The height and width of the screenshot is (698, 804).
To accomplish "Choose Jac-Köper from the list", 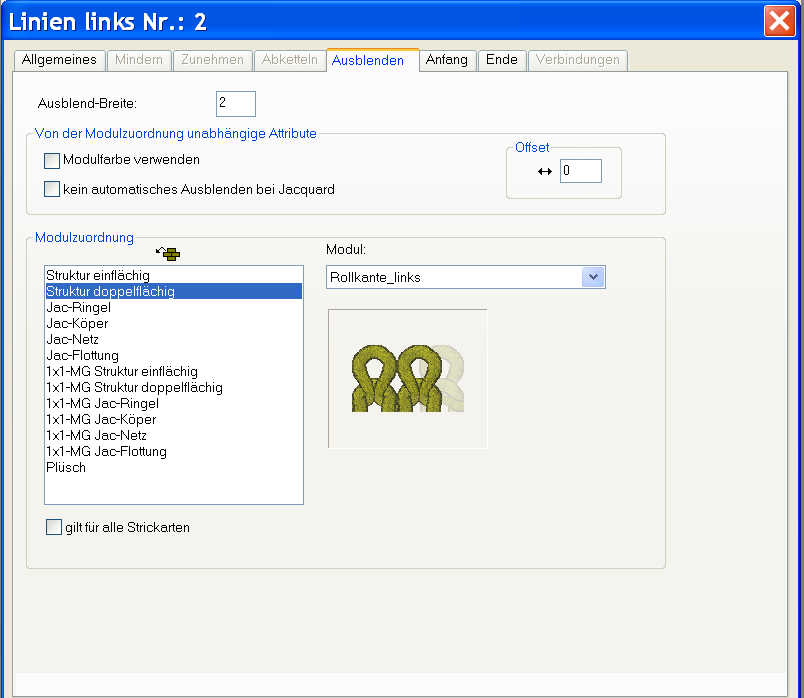I will point(77,323).
